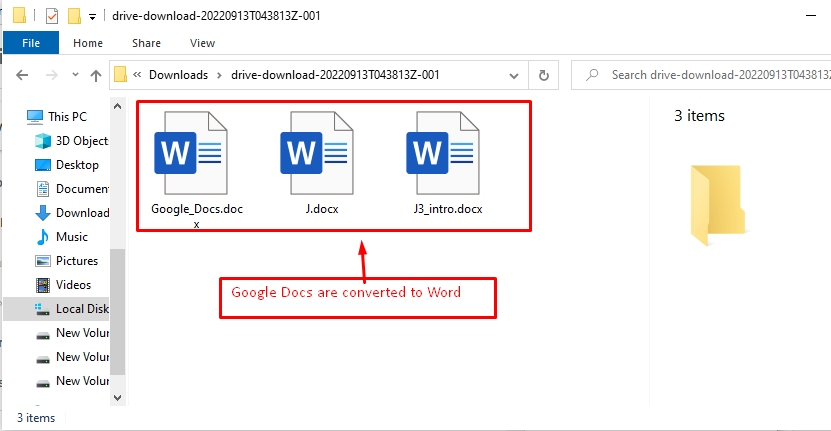Viewport: 831px width, 431px height.
Task: Open the Home ribbon tab
Action: tap(88, 43)
